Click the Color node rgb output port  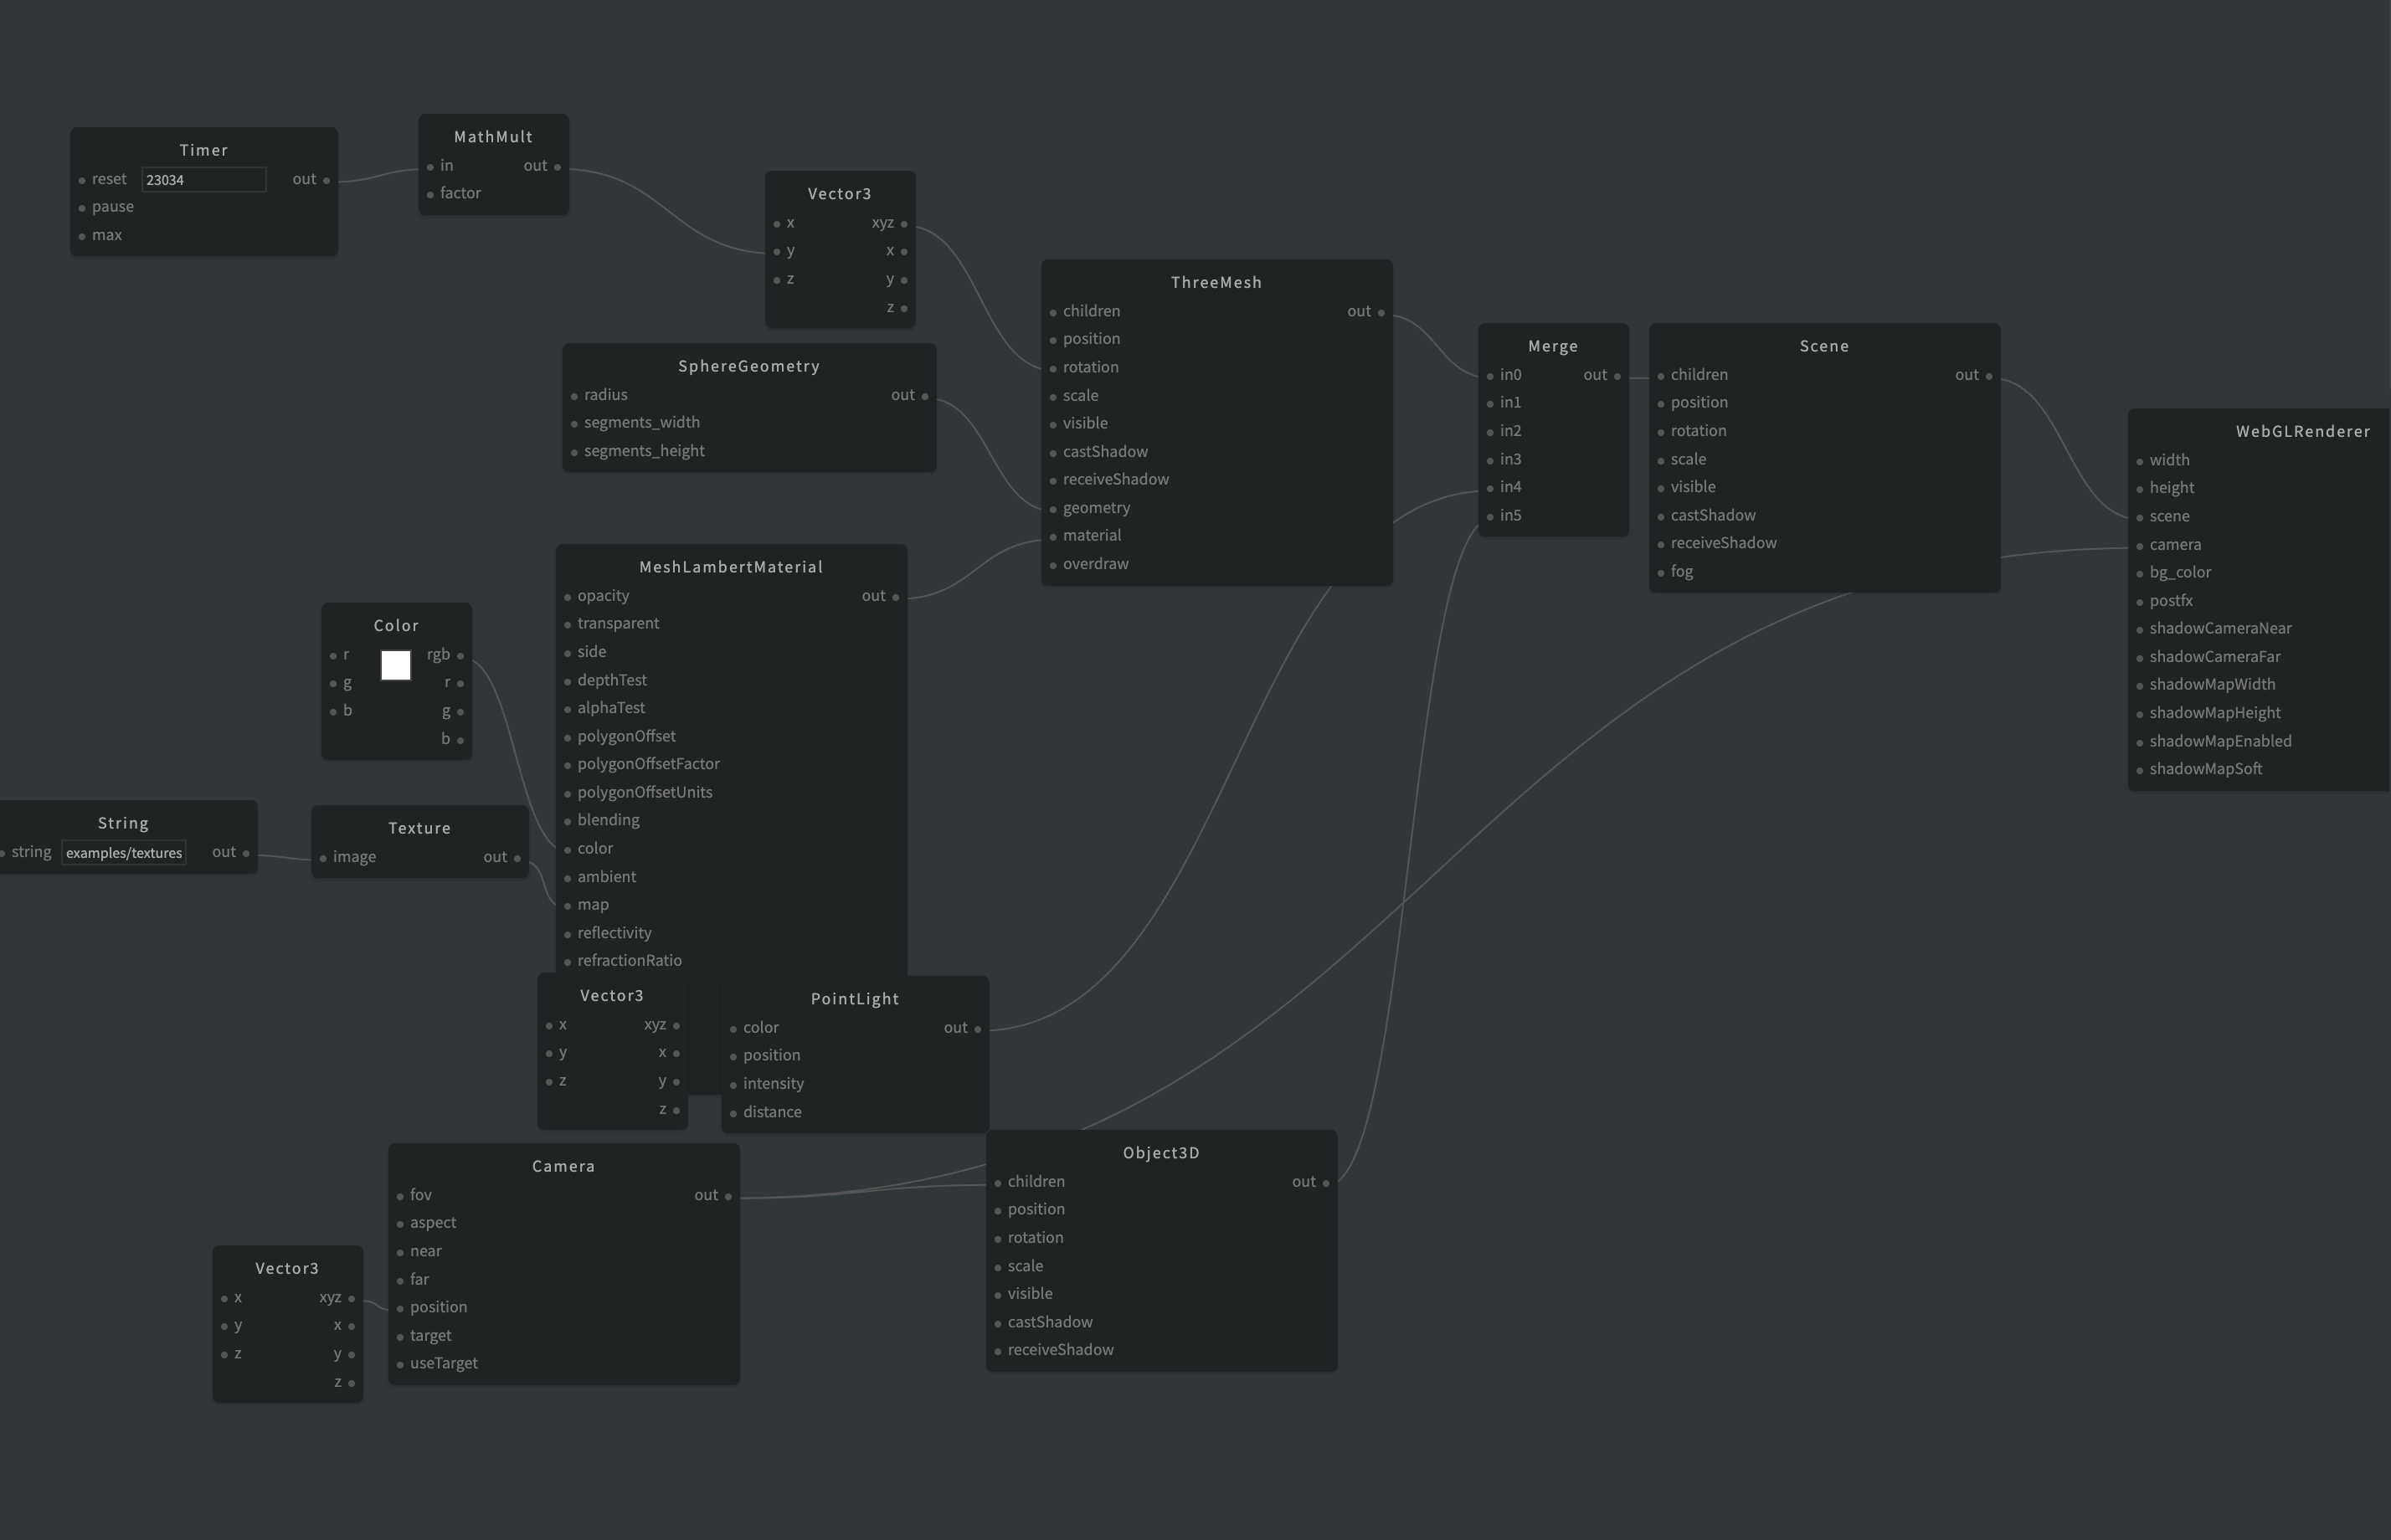click(460, 656)
